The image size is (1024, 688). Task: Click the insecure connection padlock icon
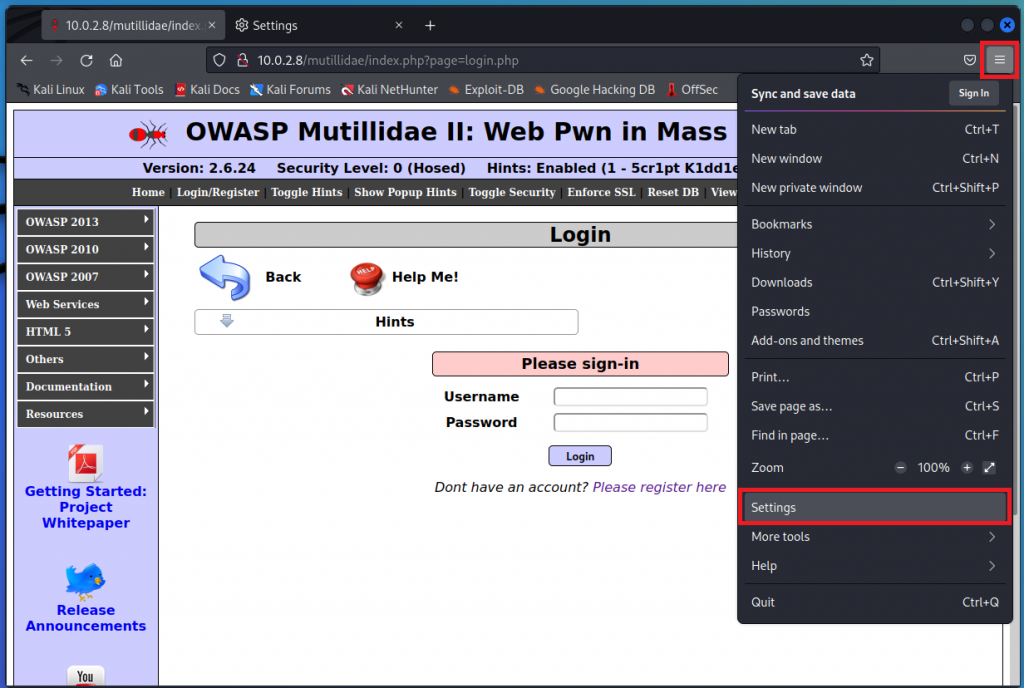[x=242, y=60]
